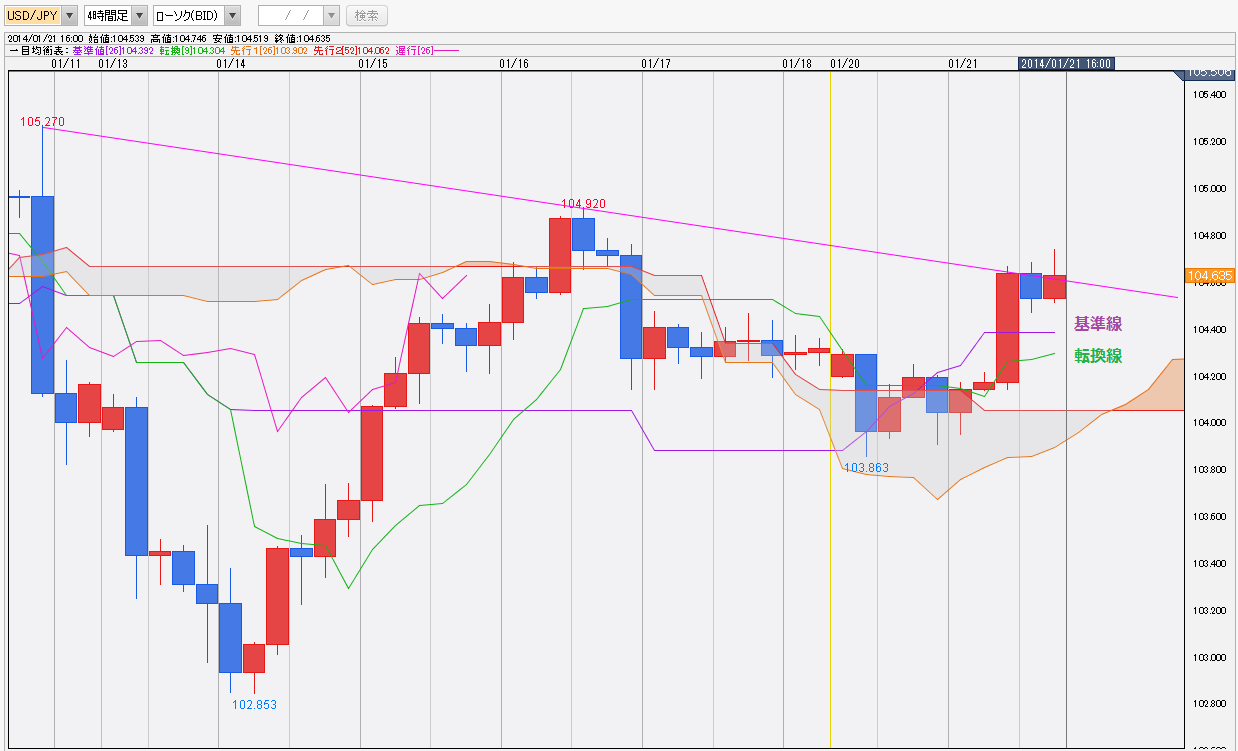This screenshot has height=751, width=1238.
Task: Click the 01/16 date axis label
Action: (x=514, y=63)
